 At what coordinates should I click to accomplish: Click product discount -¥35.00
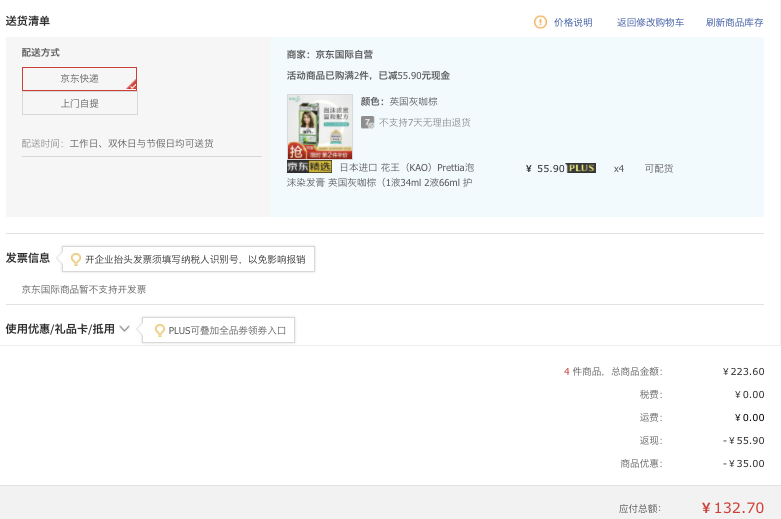point(744,463)
